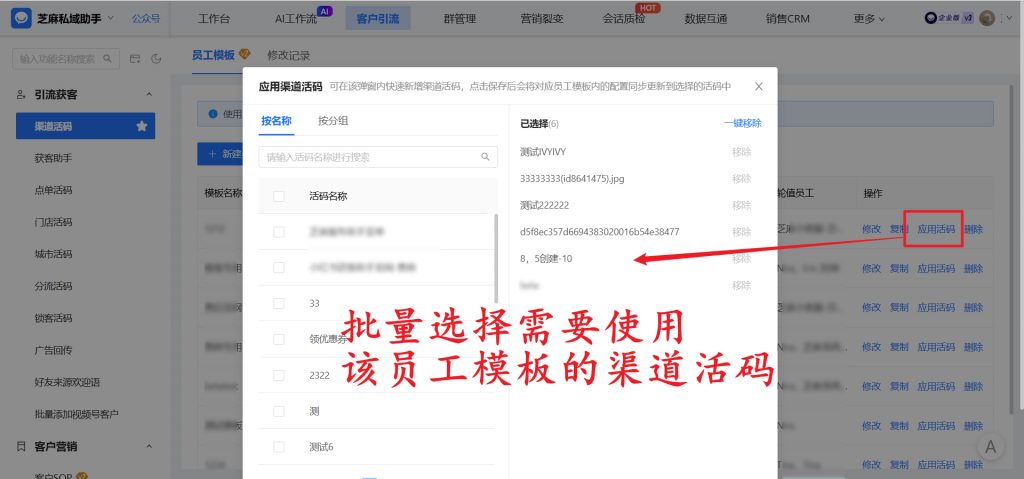The image size is (1024, 479).
Task: Open the 营销裂变 menu
Action: pos(542,18)
